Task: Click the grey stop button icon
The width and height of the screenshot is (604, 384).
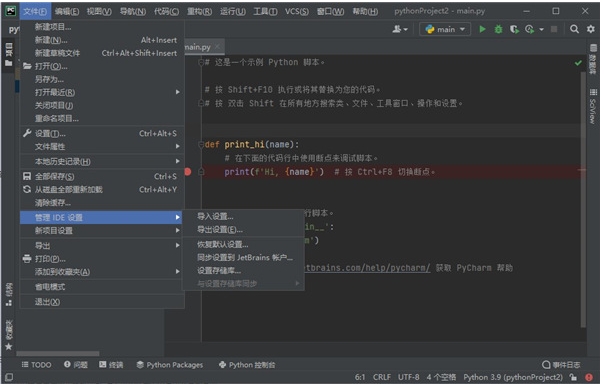Action: (x=554, y=29)
